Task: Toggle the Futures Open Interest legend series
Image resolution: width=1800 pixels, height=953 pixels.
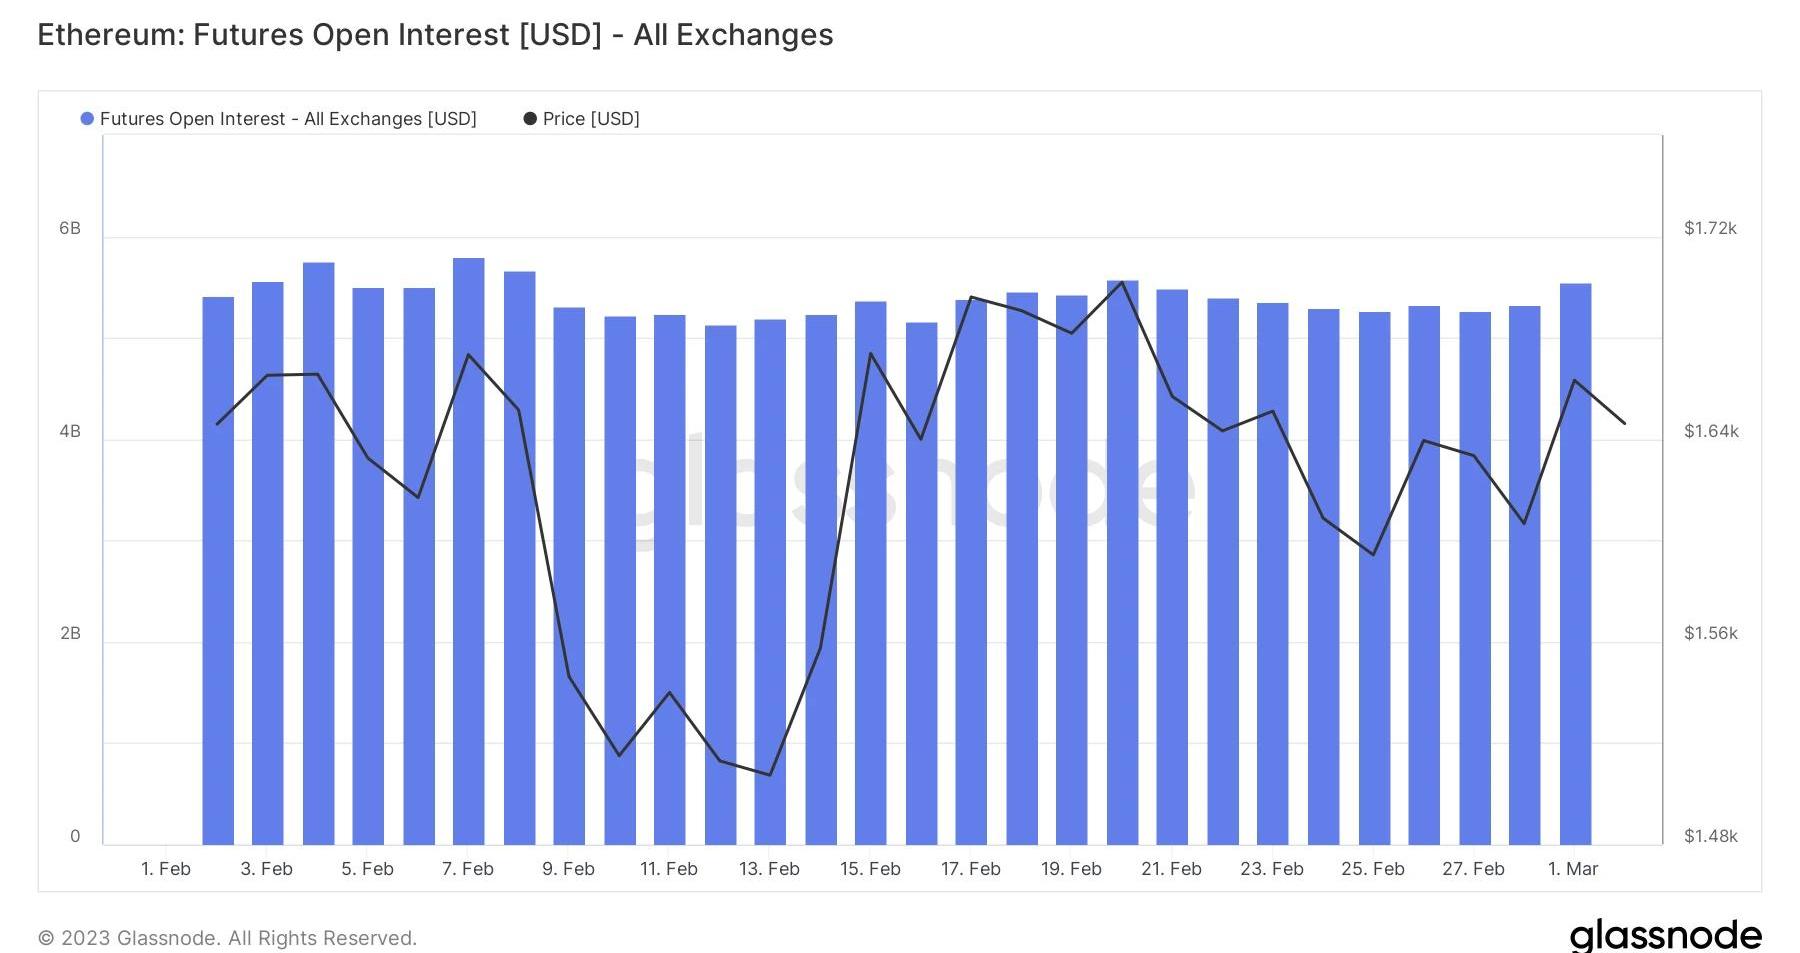Action: click(x=288, y=119)
